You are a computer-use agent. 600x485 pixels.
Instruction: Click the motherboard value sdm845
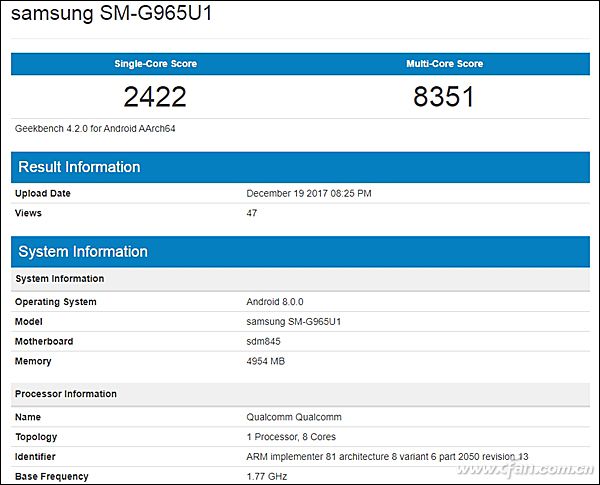[x=263, y=341]
